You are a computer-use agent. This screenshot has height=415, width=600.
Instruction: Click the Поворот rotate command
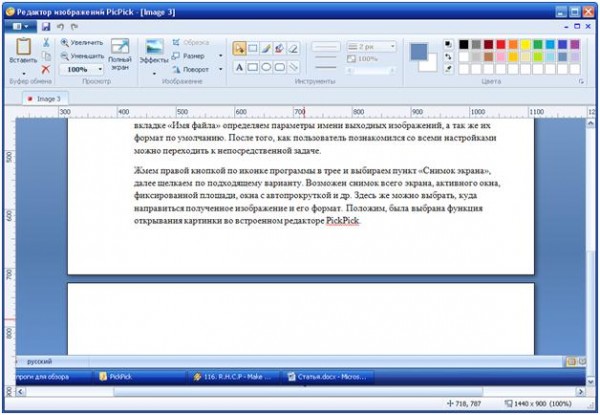click(x=191, y=69)
